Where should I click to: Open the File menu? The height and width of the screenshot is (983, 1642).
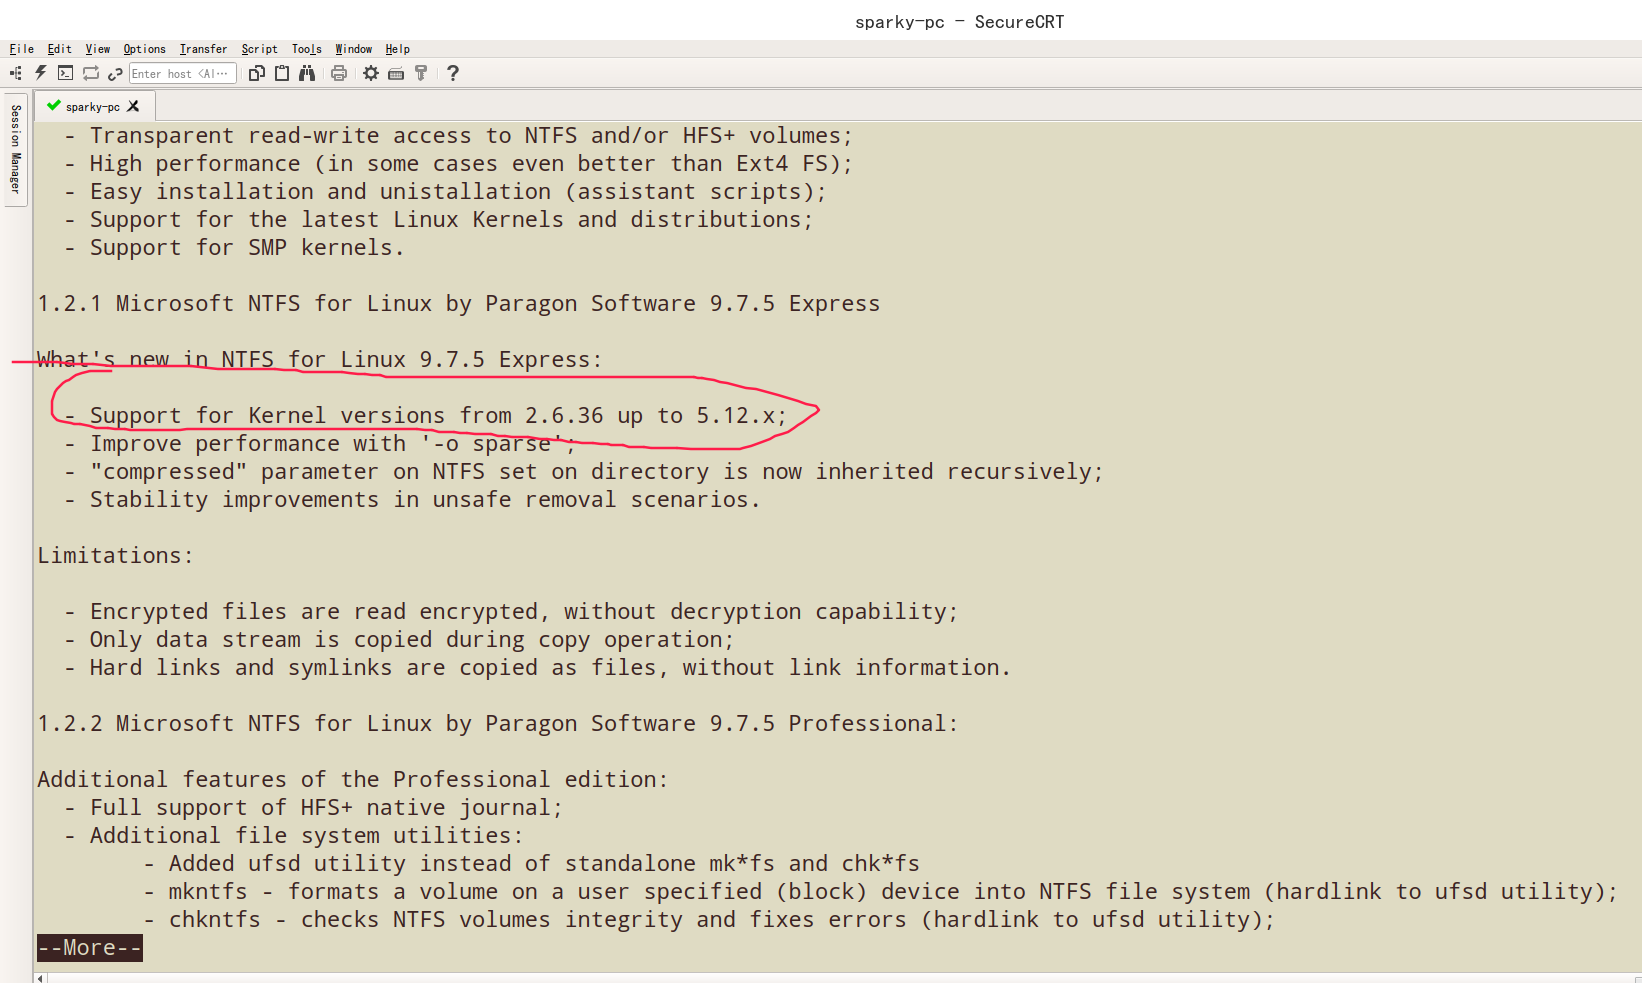[22, 49]
